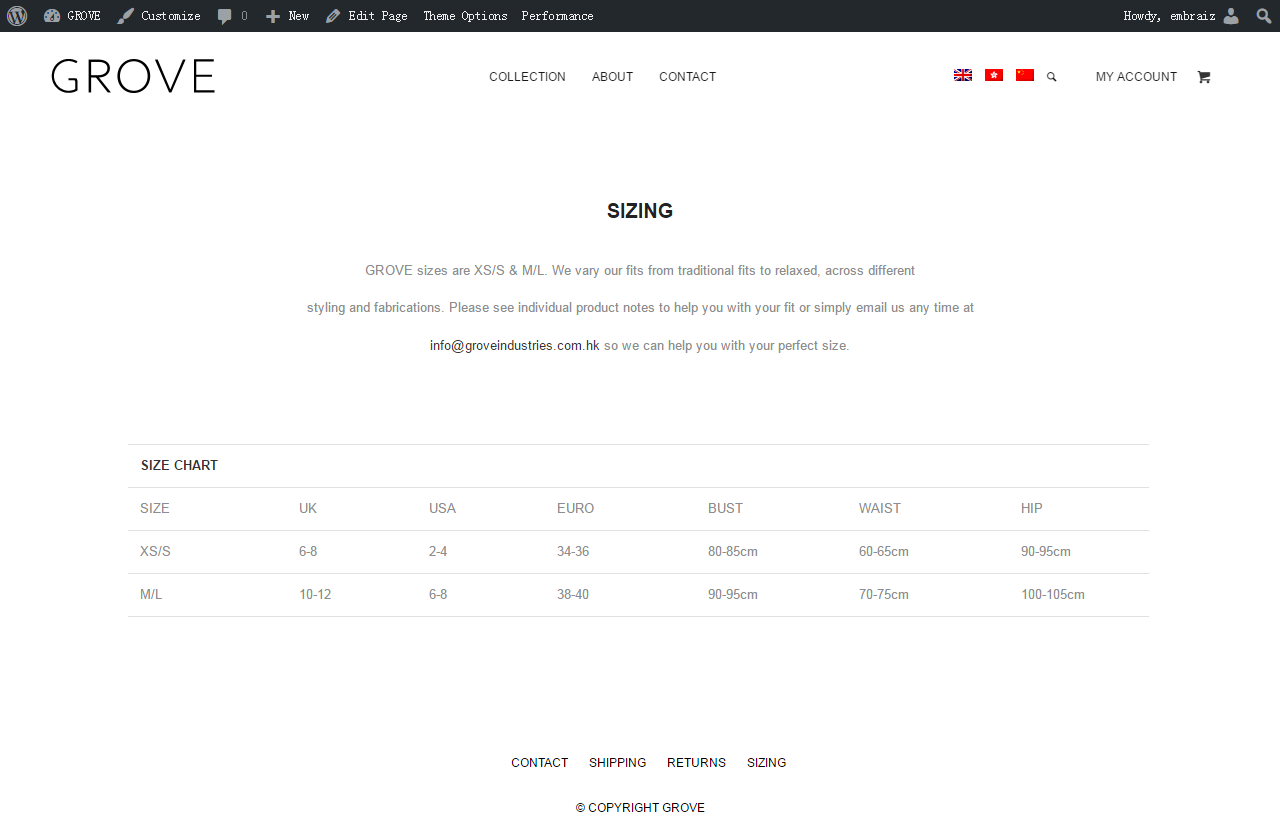1280x835 pixels.
Task: Open the Collection menu item
Action: 527,77
